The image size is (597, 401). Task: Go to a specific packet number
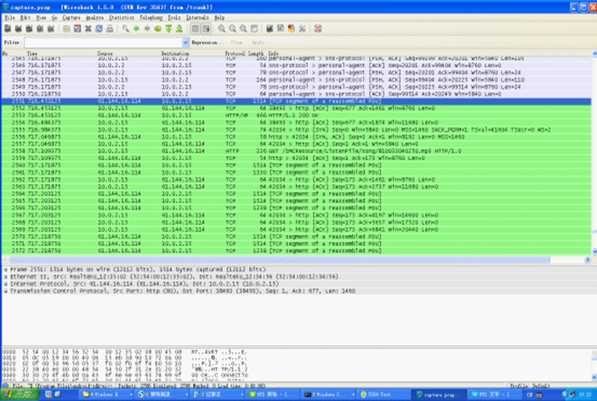[158, 29]
